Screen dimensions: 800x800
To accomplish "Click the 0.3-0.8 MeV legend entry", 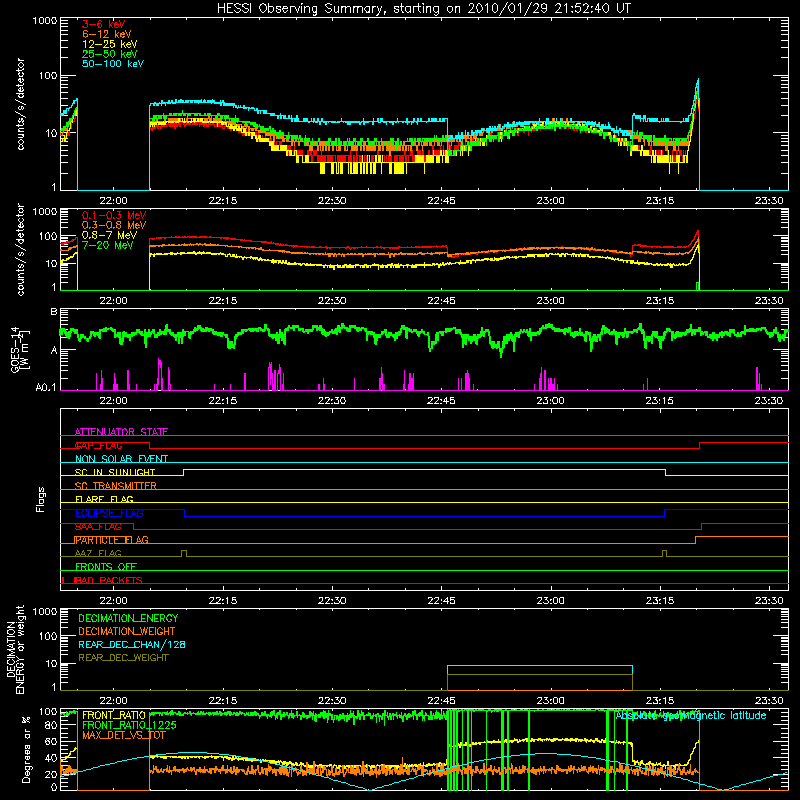I will click(114, 225).
